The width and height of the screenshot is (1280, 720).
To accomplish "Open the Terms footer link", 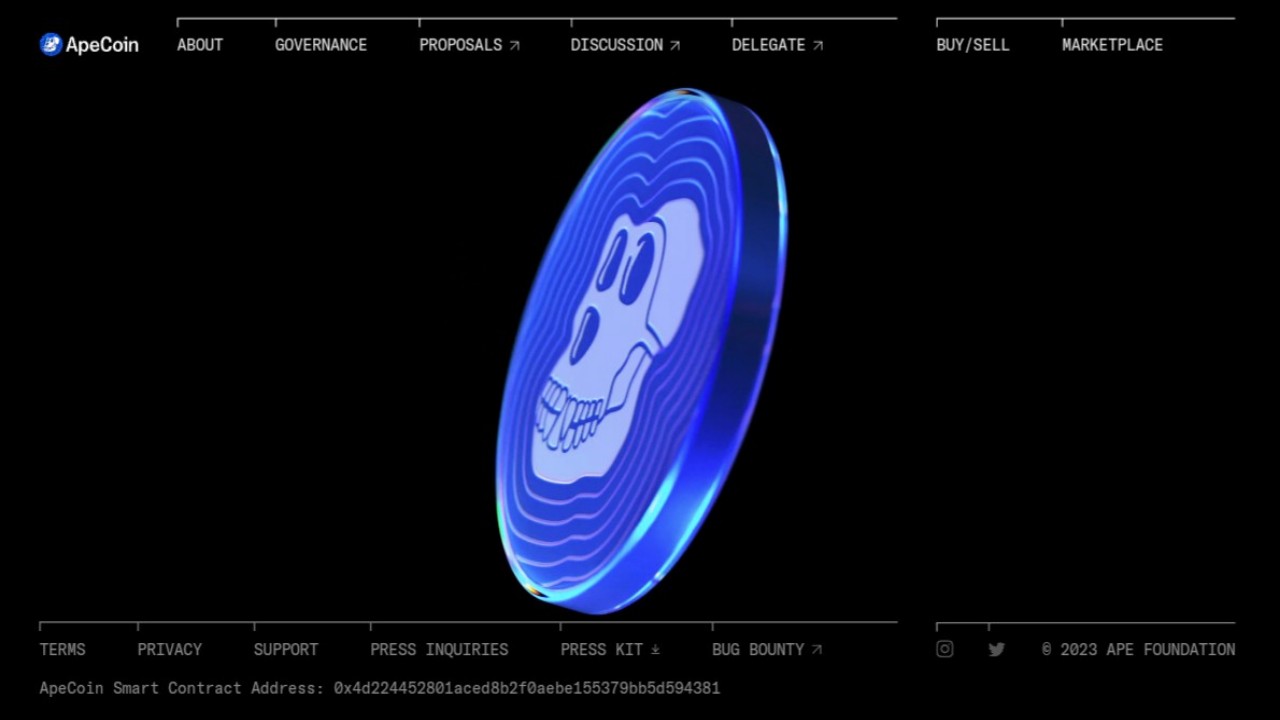I will pos(62,649).
